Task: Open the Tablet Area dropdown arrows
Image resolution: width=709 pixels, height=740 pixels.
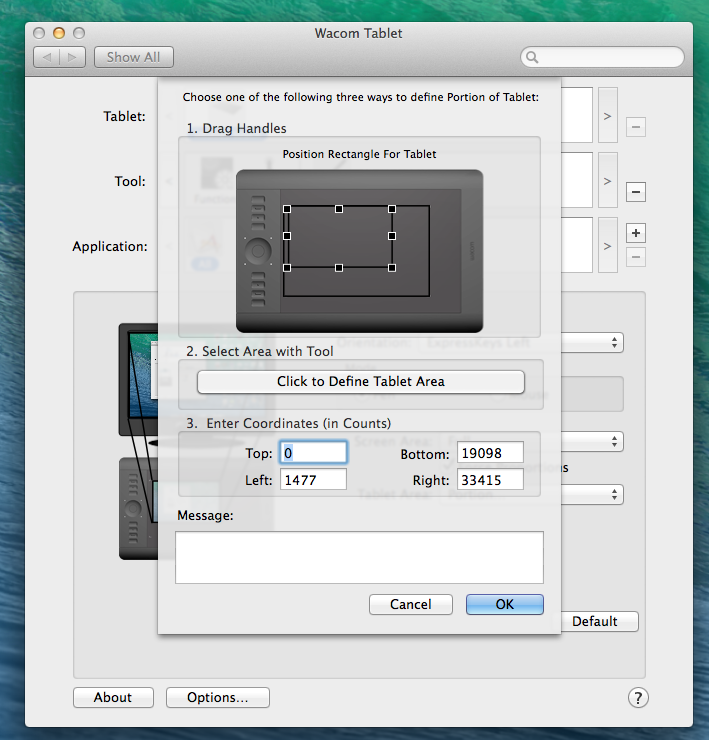Action: (614, 495)
